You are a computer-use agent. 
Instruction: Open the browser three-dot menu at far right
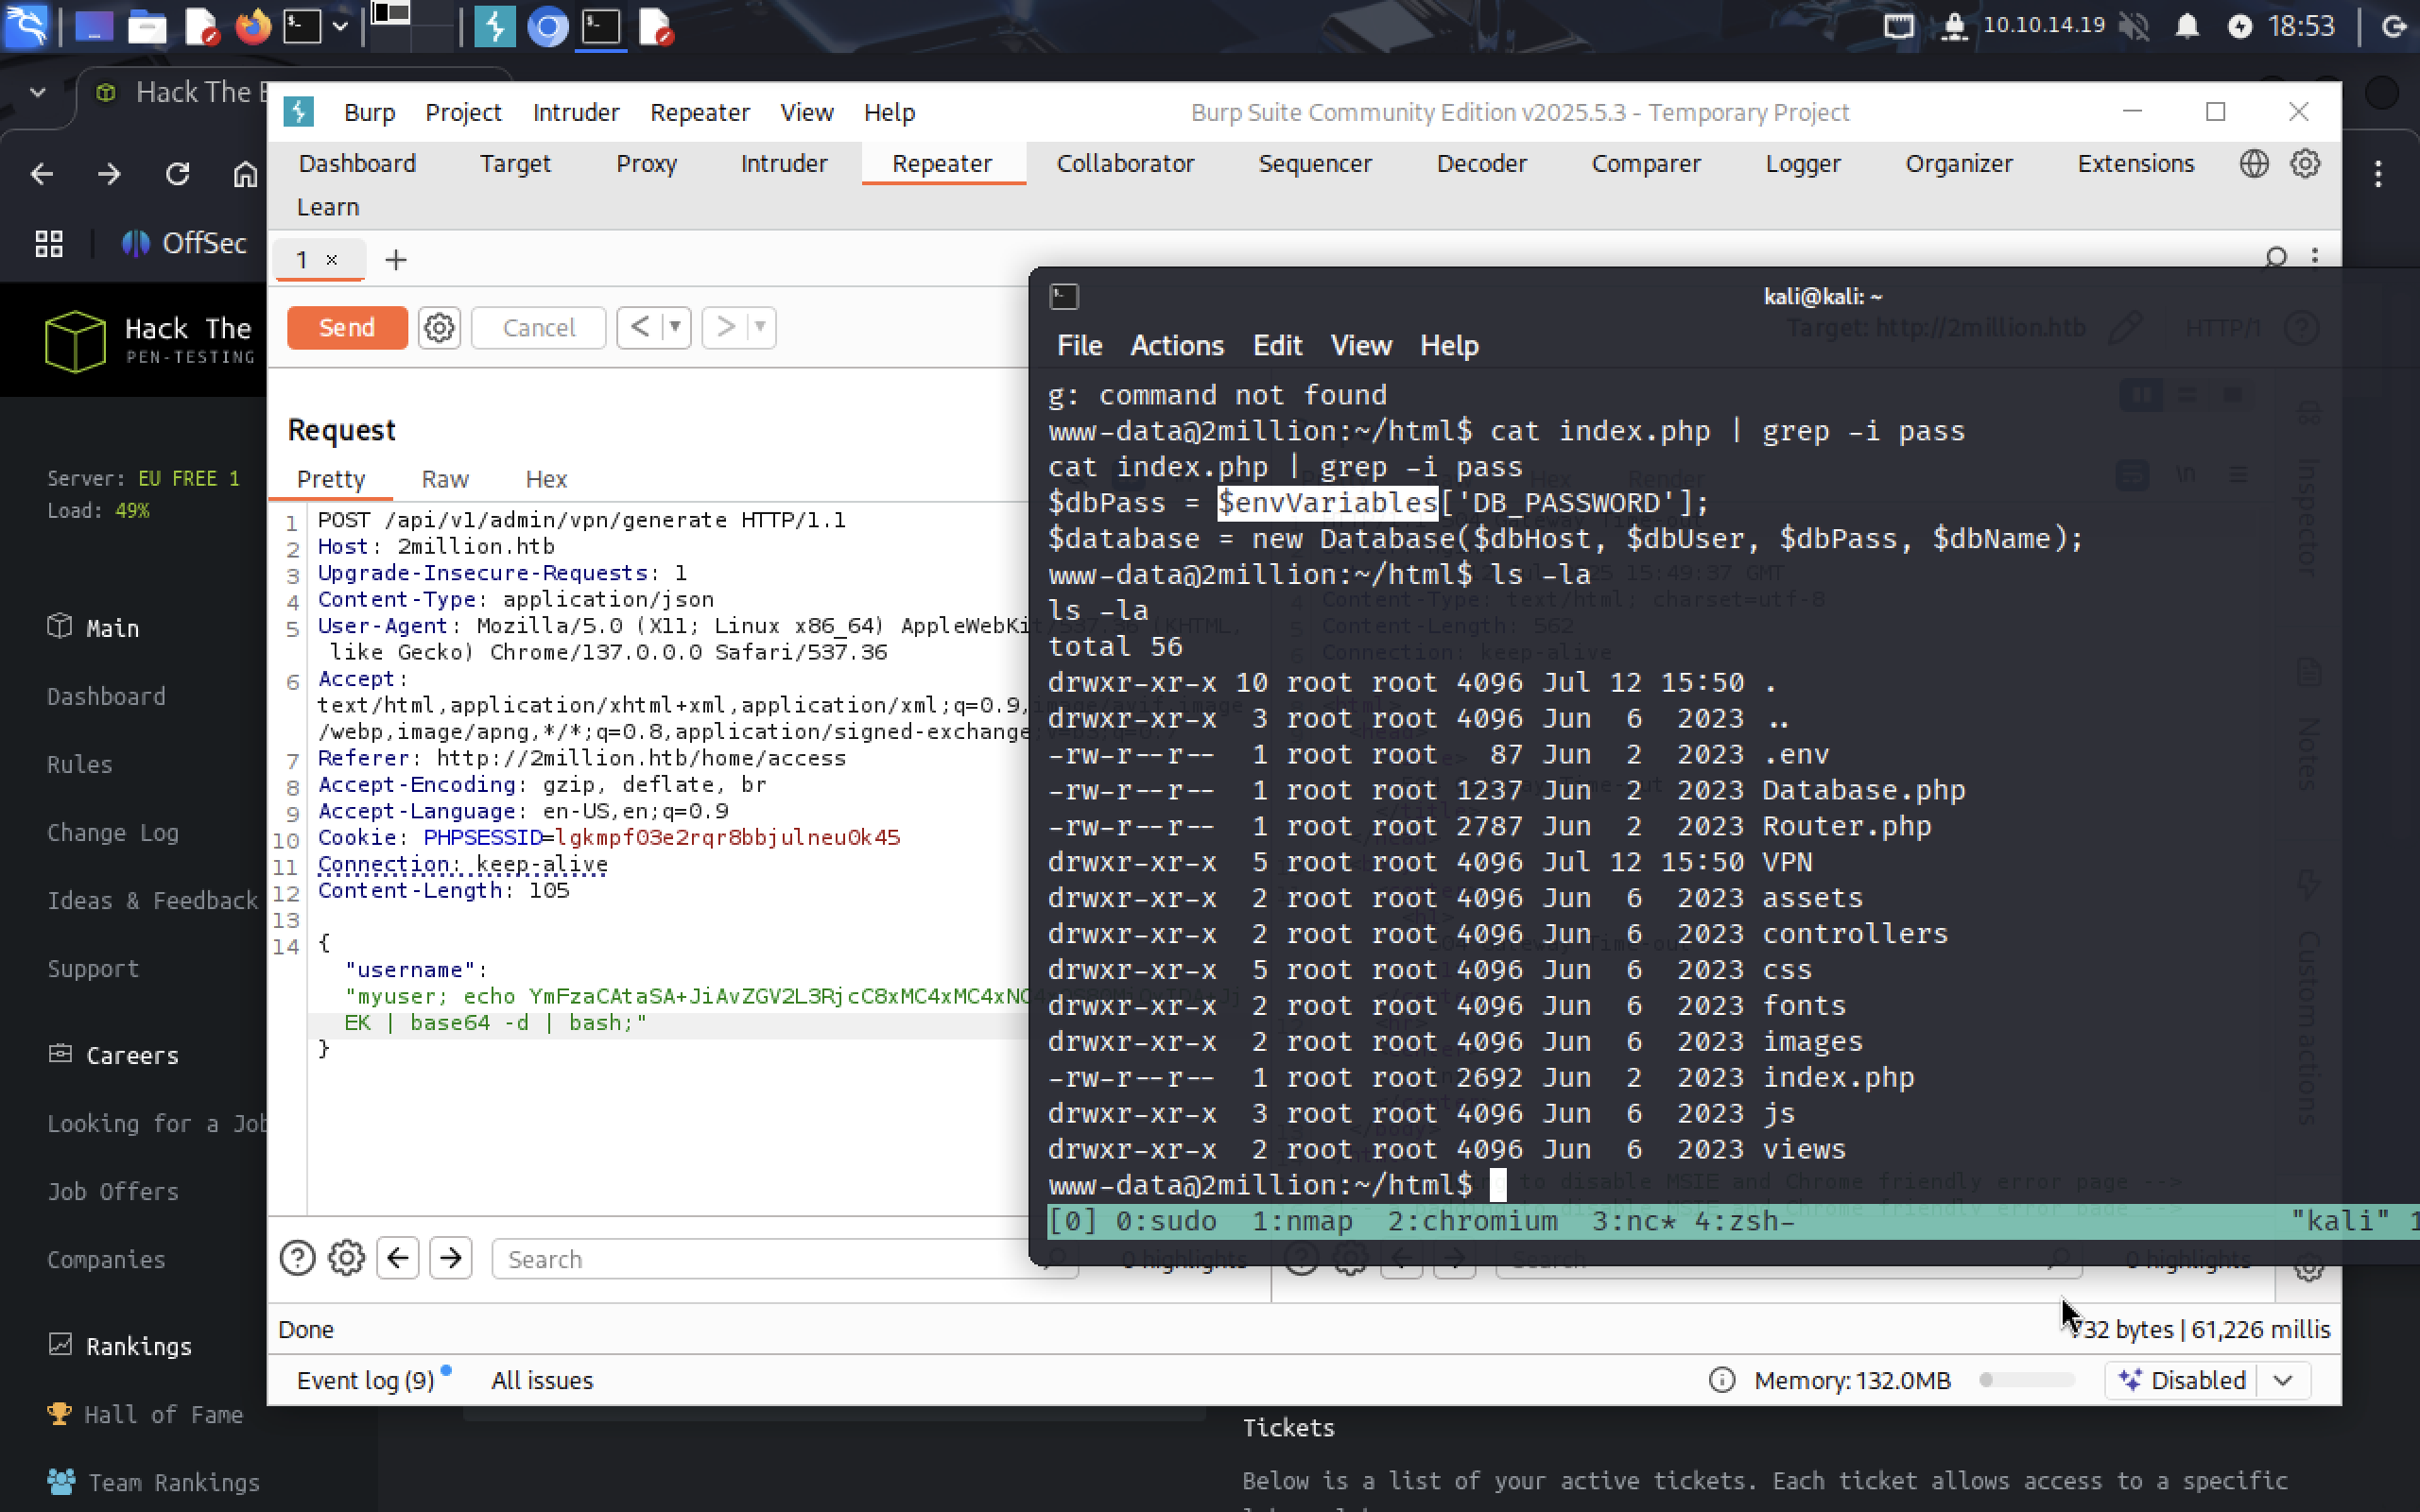2379,174
